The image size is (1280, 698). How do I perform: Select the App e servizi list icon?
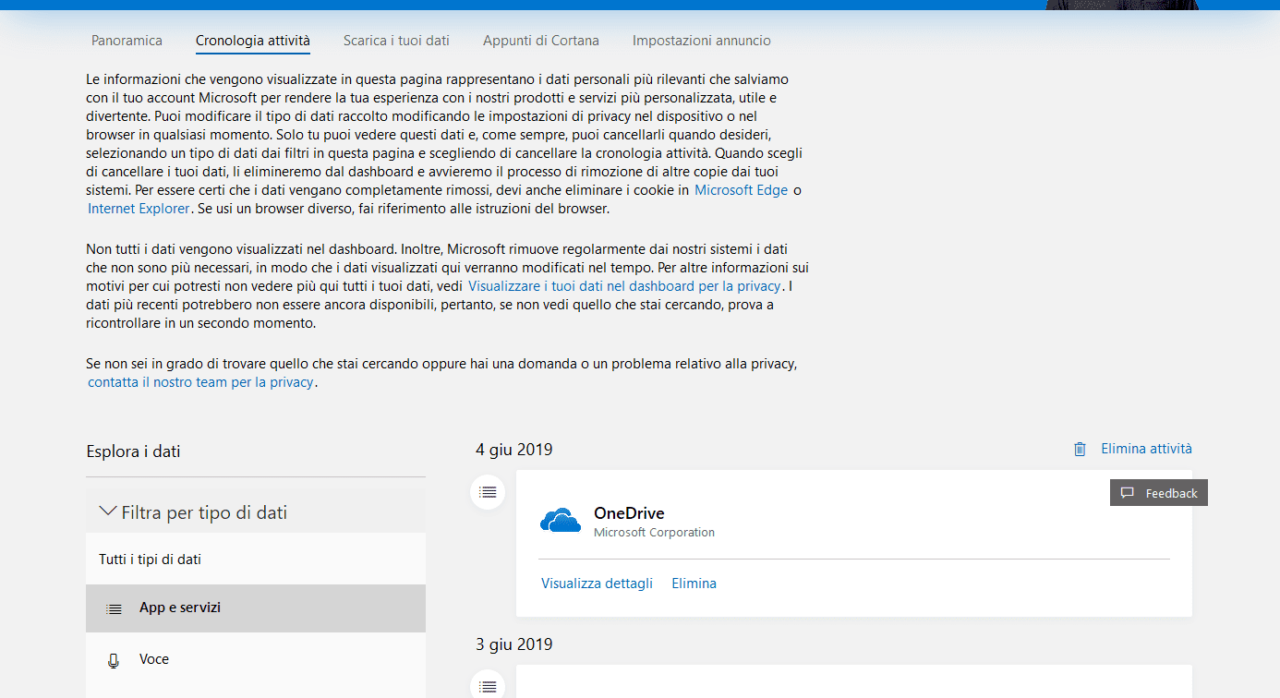point(114,608)
